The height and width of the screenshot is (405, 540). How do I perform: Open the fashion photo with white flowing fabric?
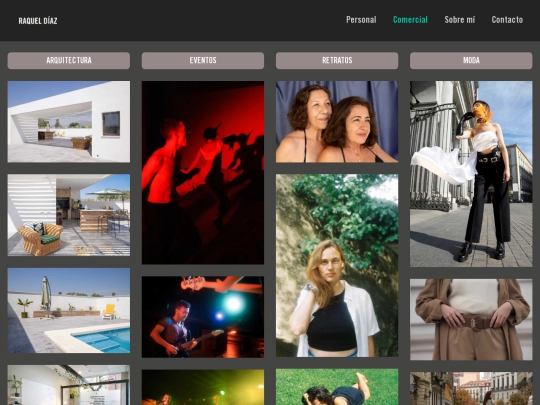(471, 174)
